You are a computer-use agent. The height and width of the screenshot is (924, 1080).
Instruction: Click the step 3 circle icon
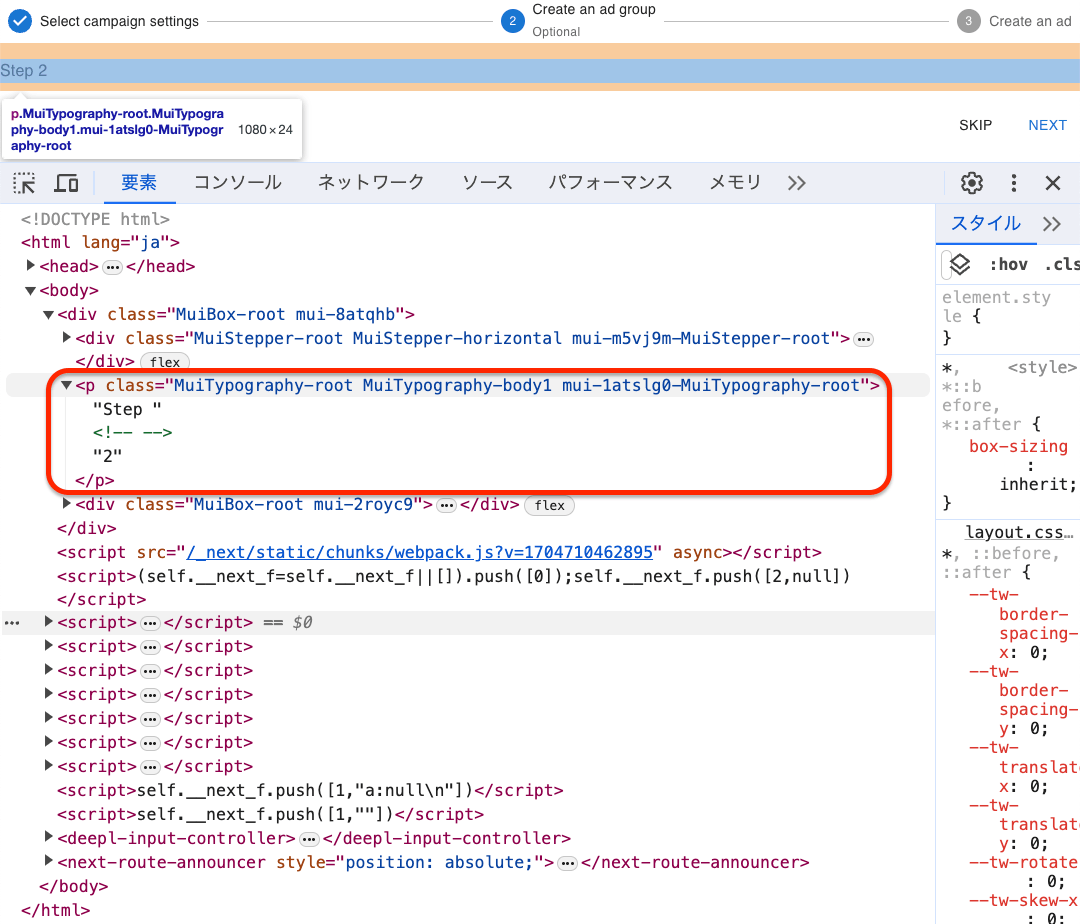coord(968,21)
